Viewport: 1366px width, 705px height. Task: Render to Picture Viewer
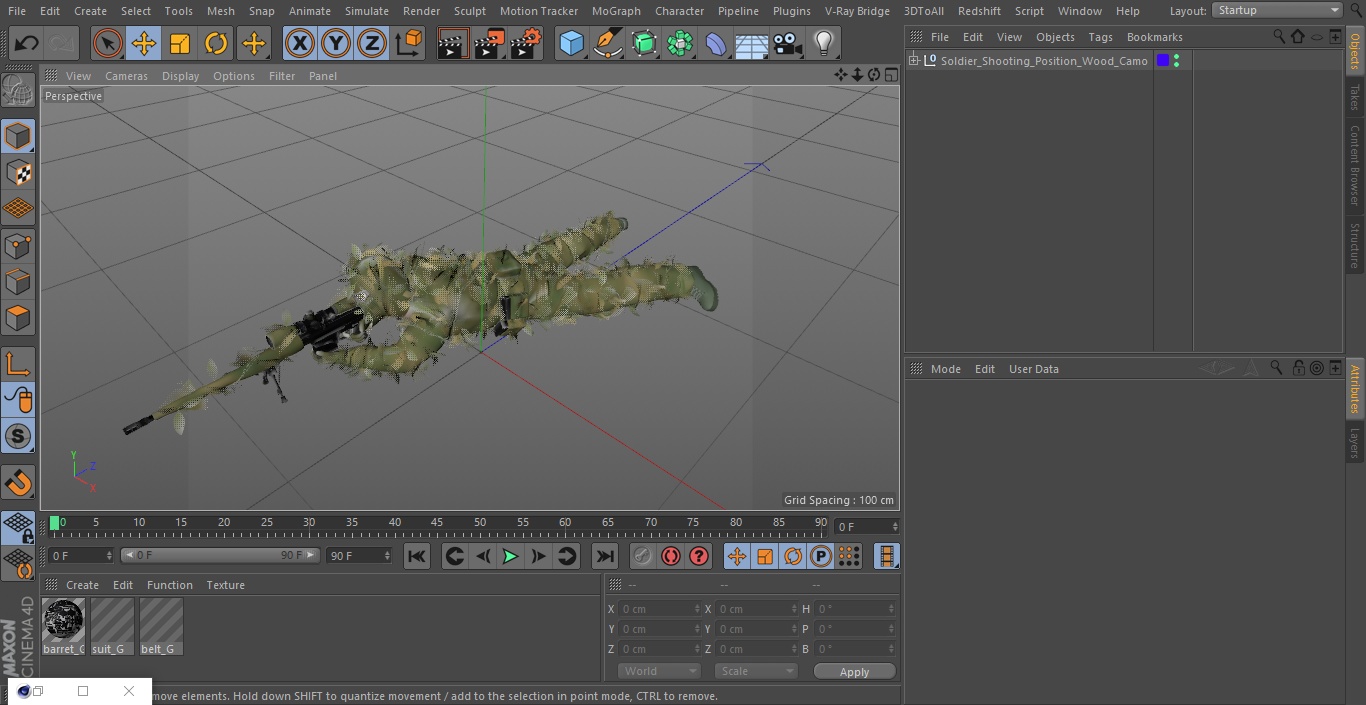click(489, 43)
